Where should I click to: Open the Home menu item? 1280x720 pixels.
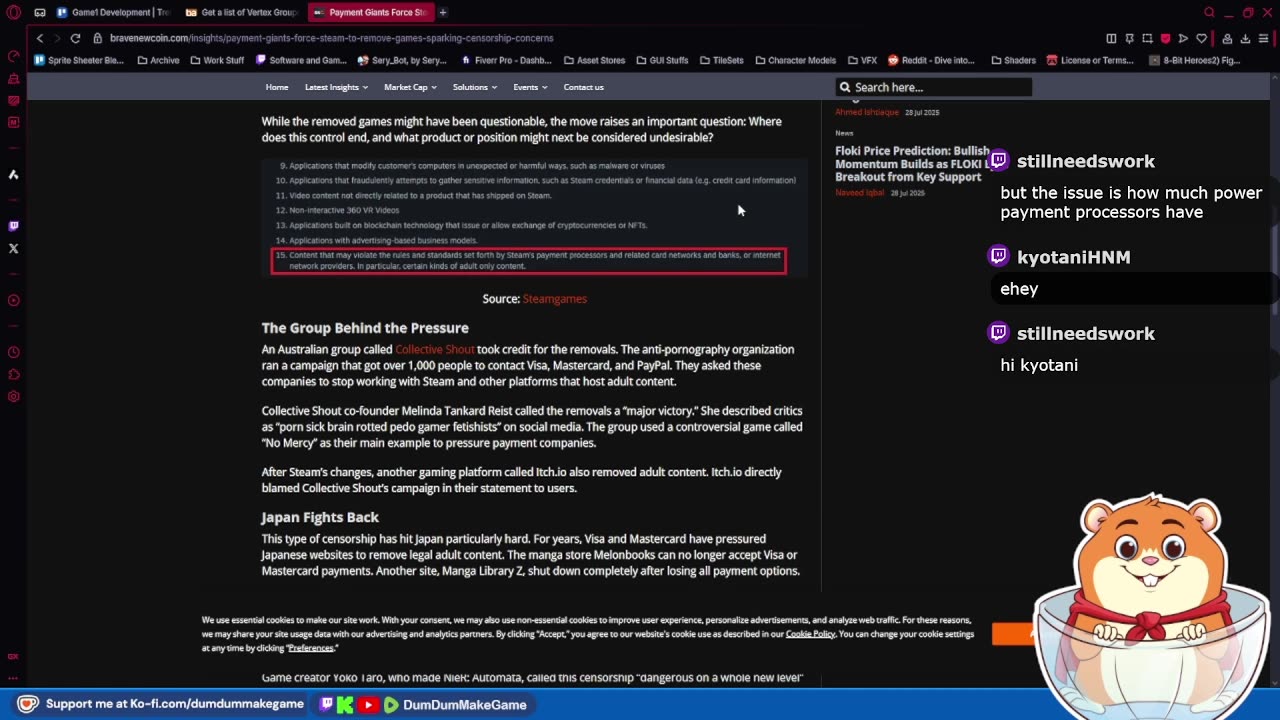tap(277, 87)
